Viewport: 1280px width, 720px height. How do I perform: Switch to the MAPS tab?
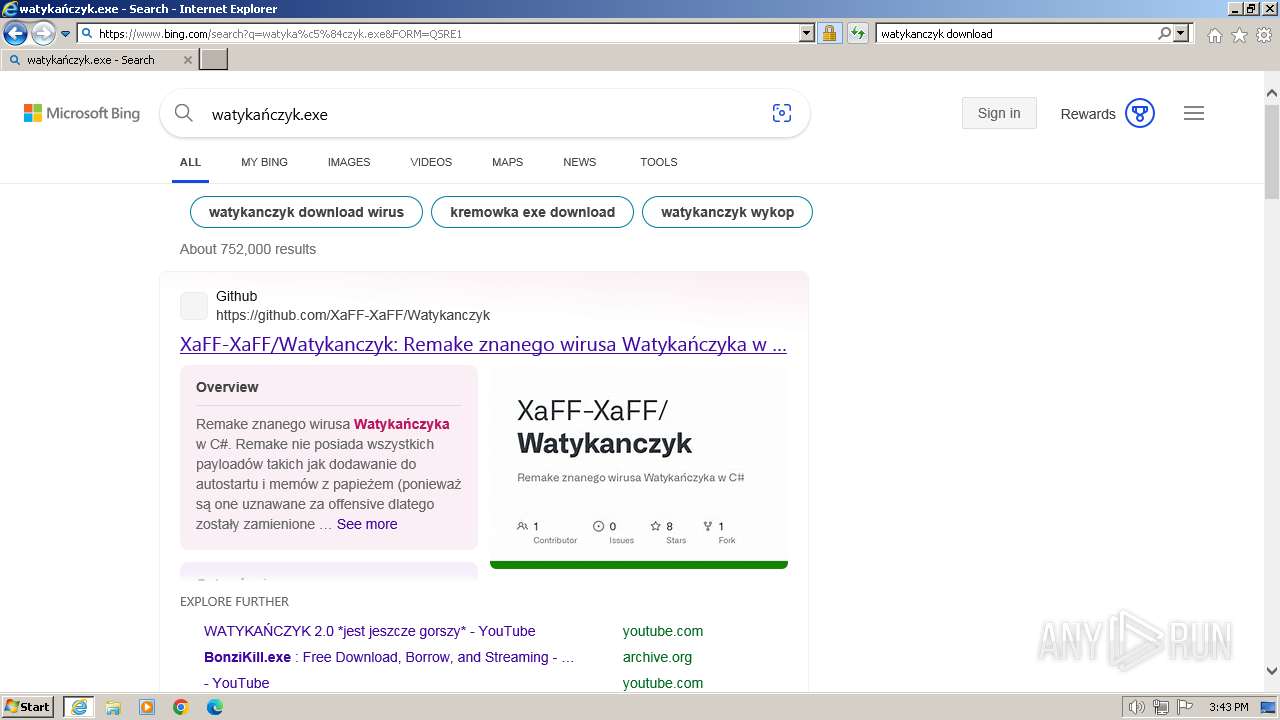coord(507,162)
